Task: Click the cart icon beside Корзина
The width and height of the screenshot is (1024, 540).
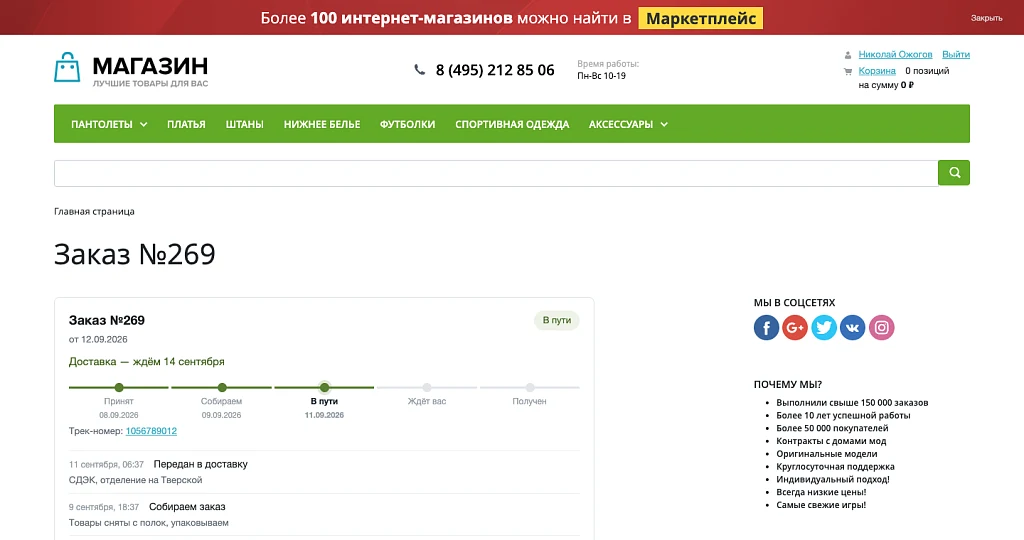Action: (x=848, y=71)
